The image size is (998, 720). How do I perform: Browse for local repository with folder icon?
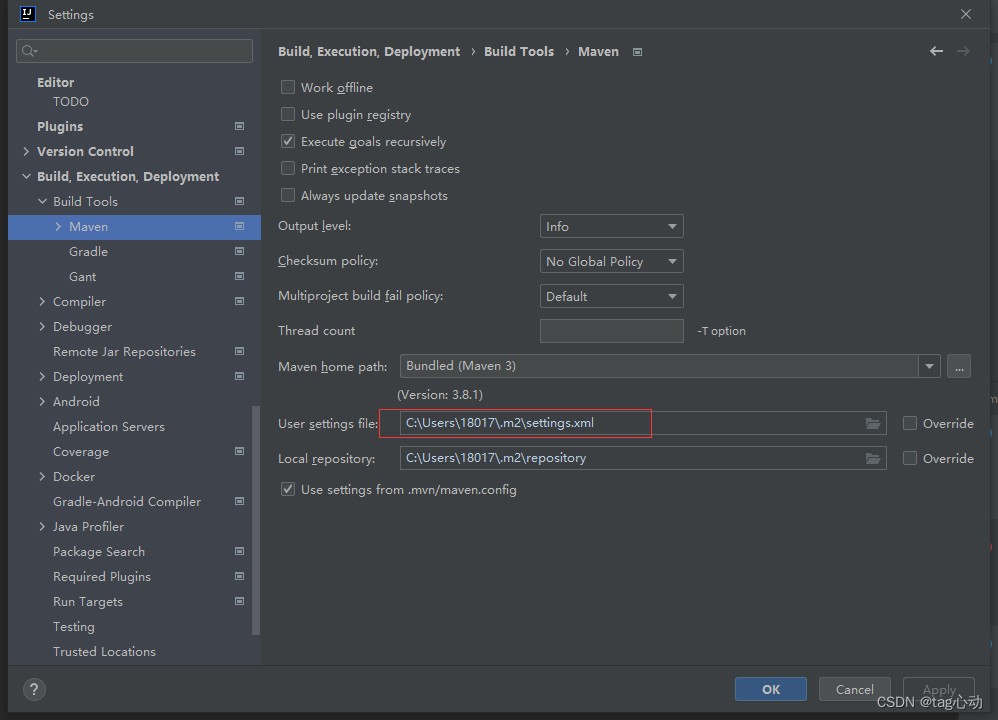[x=873, y=458]
